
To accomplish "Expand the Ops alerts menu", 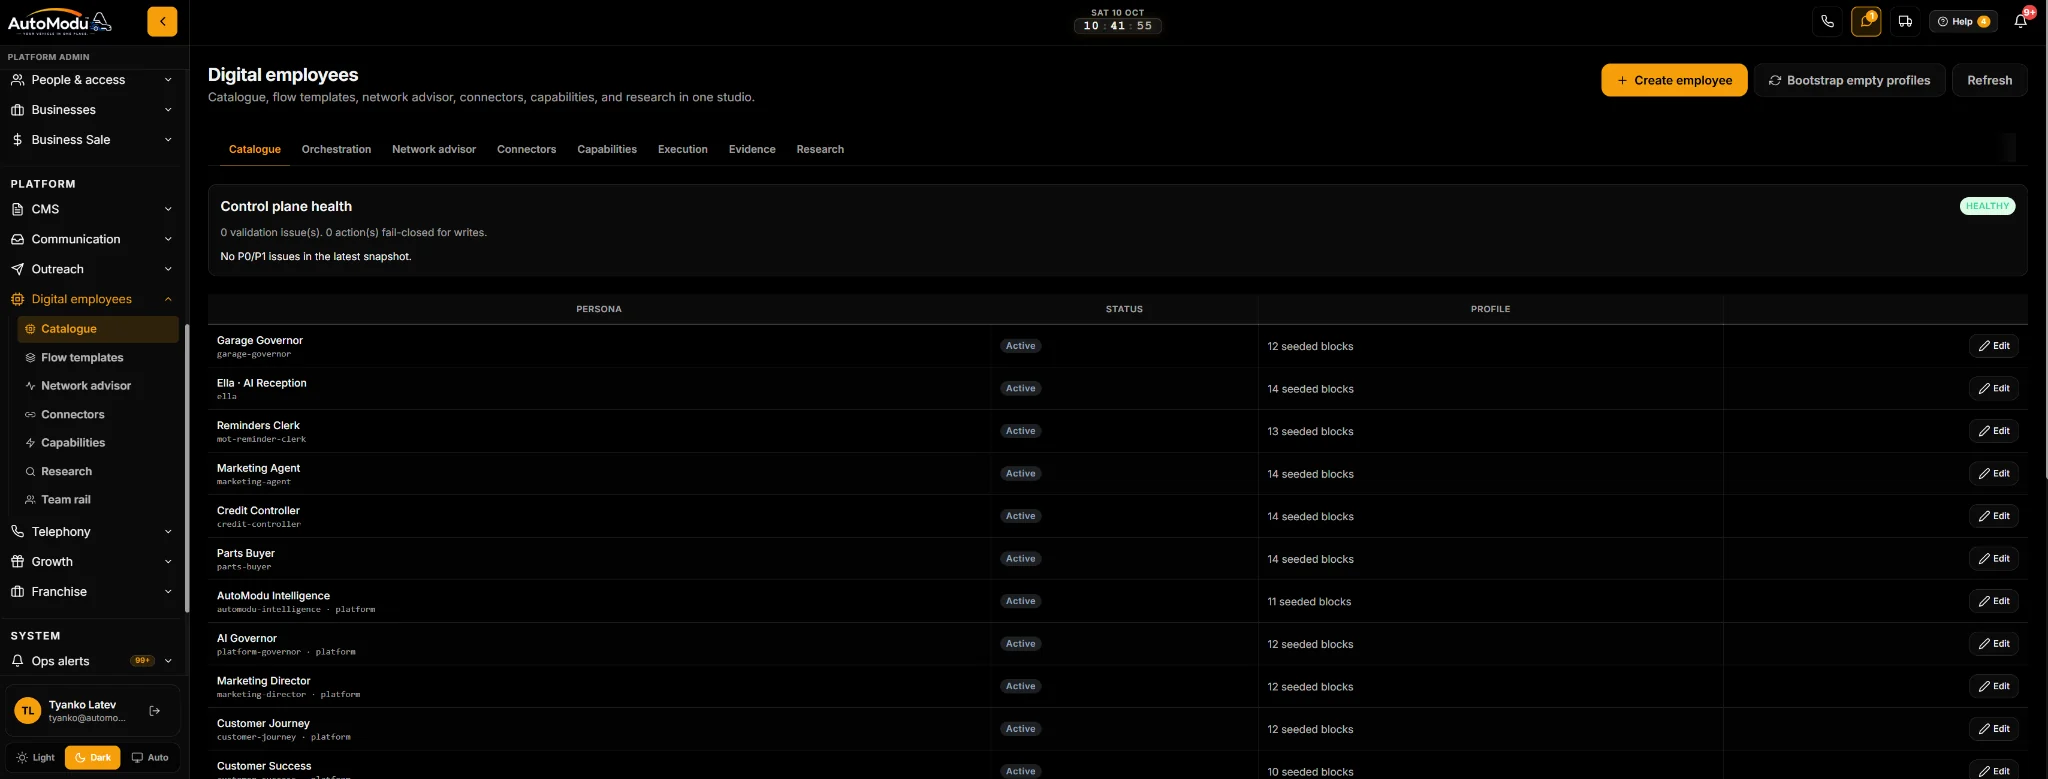I will (x=92, y=661).
